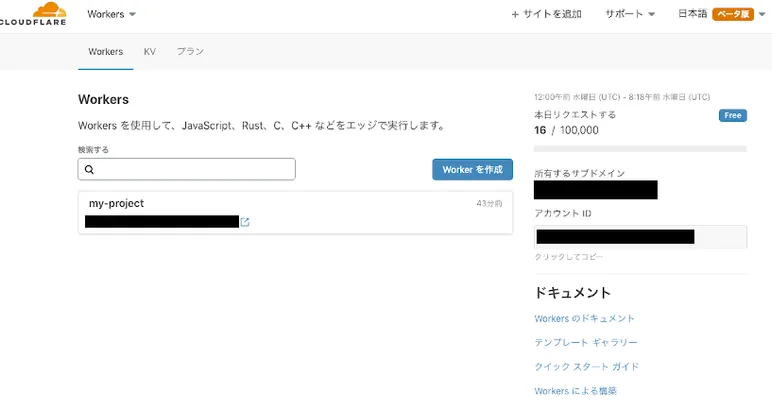Click the redacted subdomain under 所有するサブドメイン
Screen dimensions: 772x410
(596, 190)
